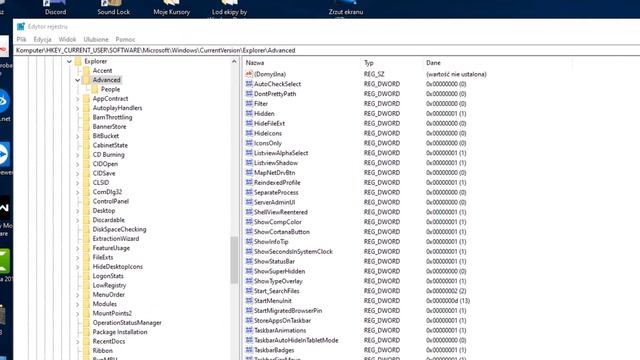Screen dimensions: 640x360
Task: Expand the CIDOpen key
Action: click(x=78, y=164)
